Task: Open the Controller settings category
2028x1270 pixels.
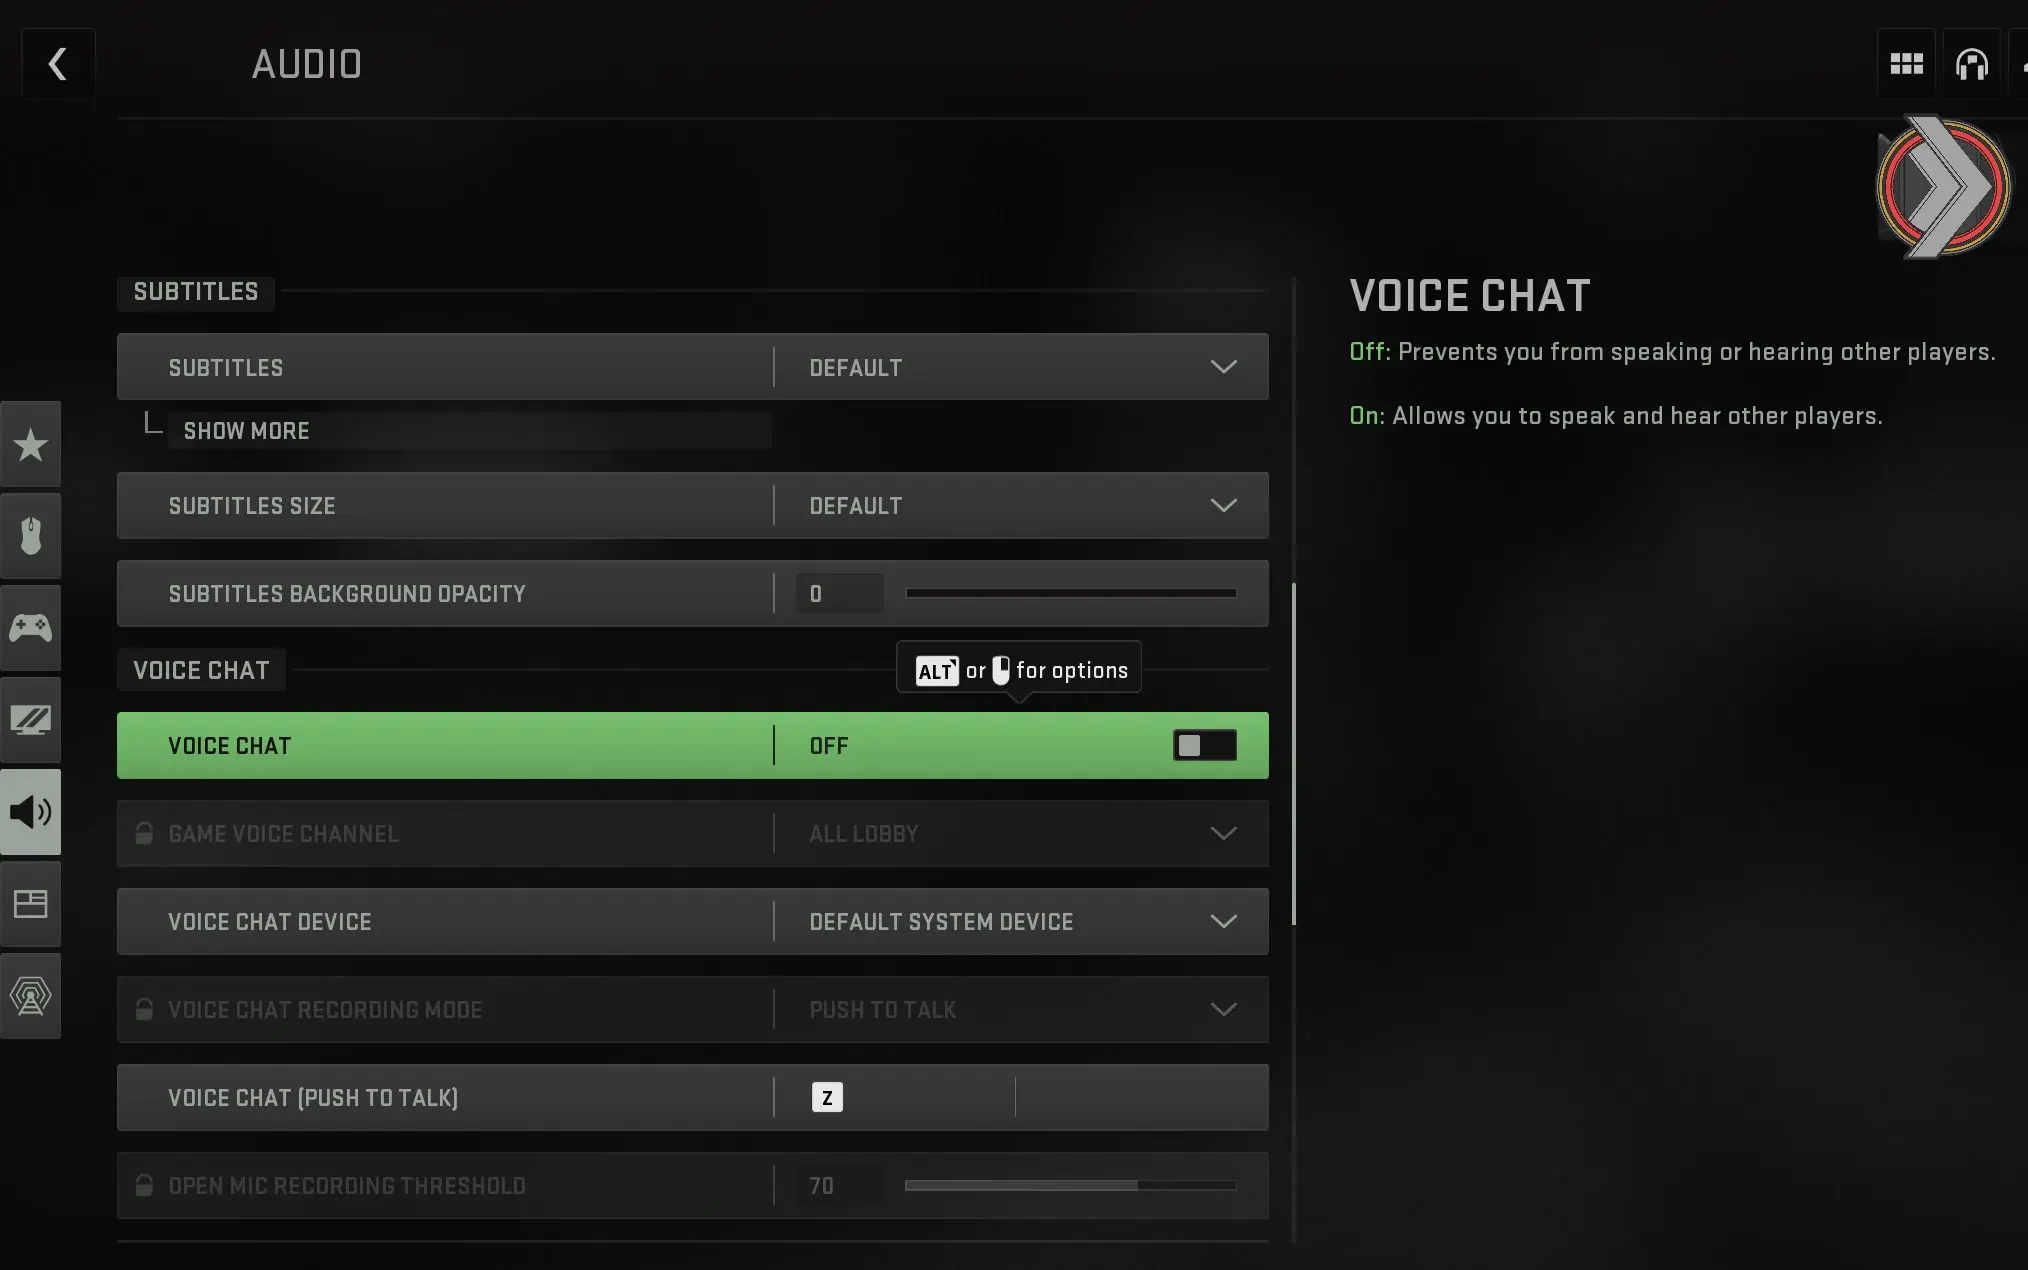Action: (31, 628)
